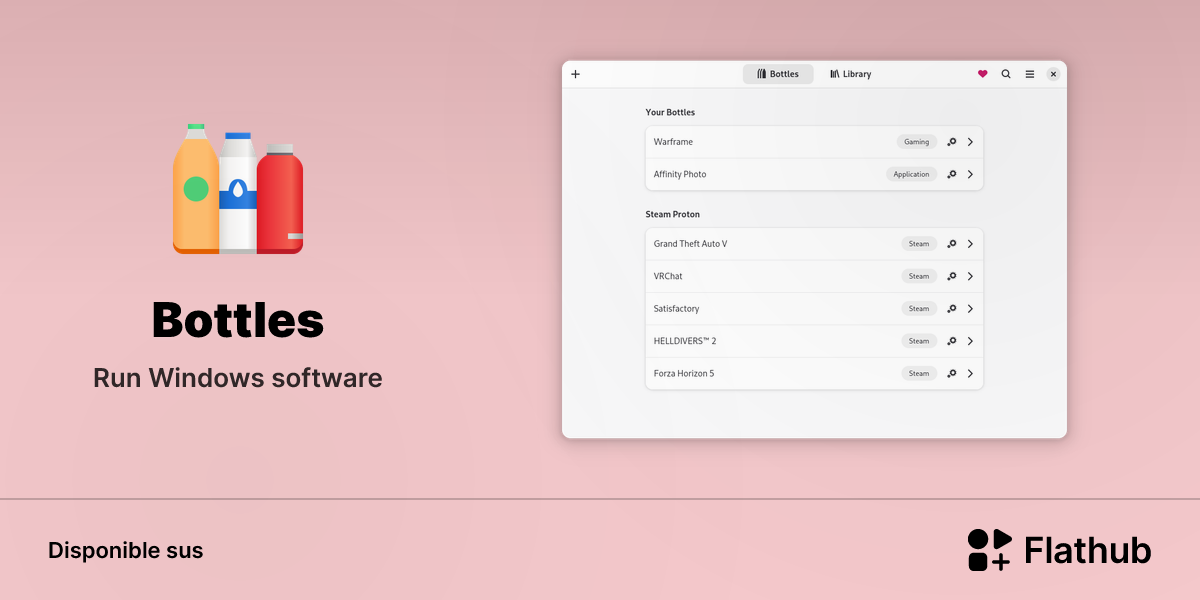
Task: Click the Gaming tag on Warframe
Action: (x=917, y=142)
